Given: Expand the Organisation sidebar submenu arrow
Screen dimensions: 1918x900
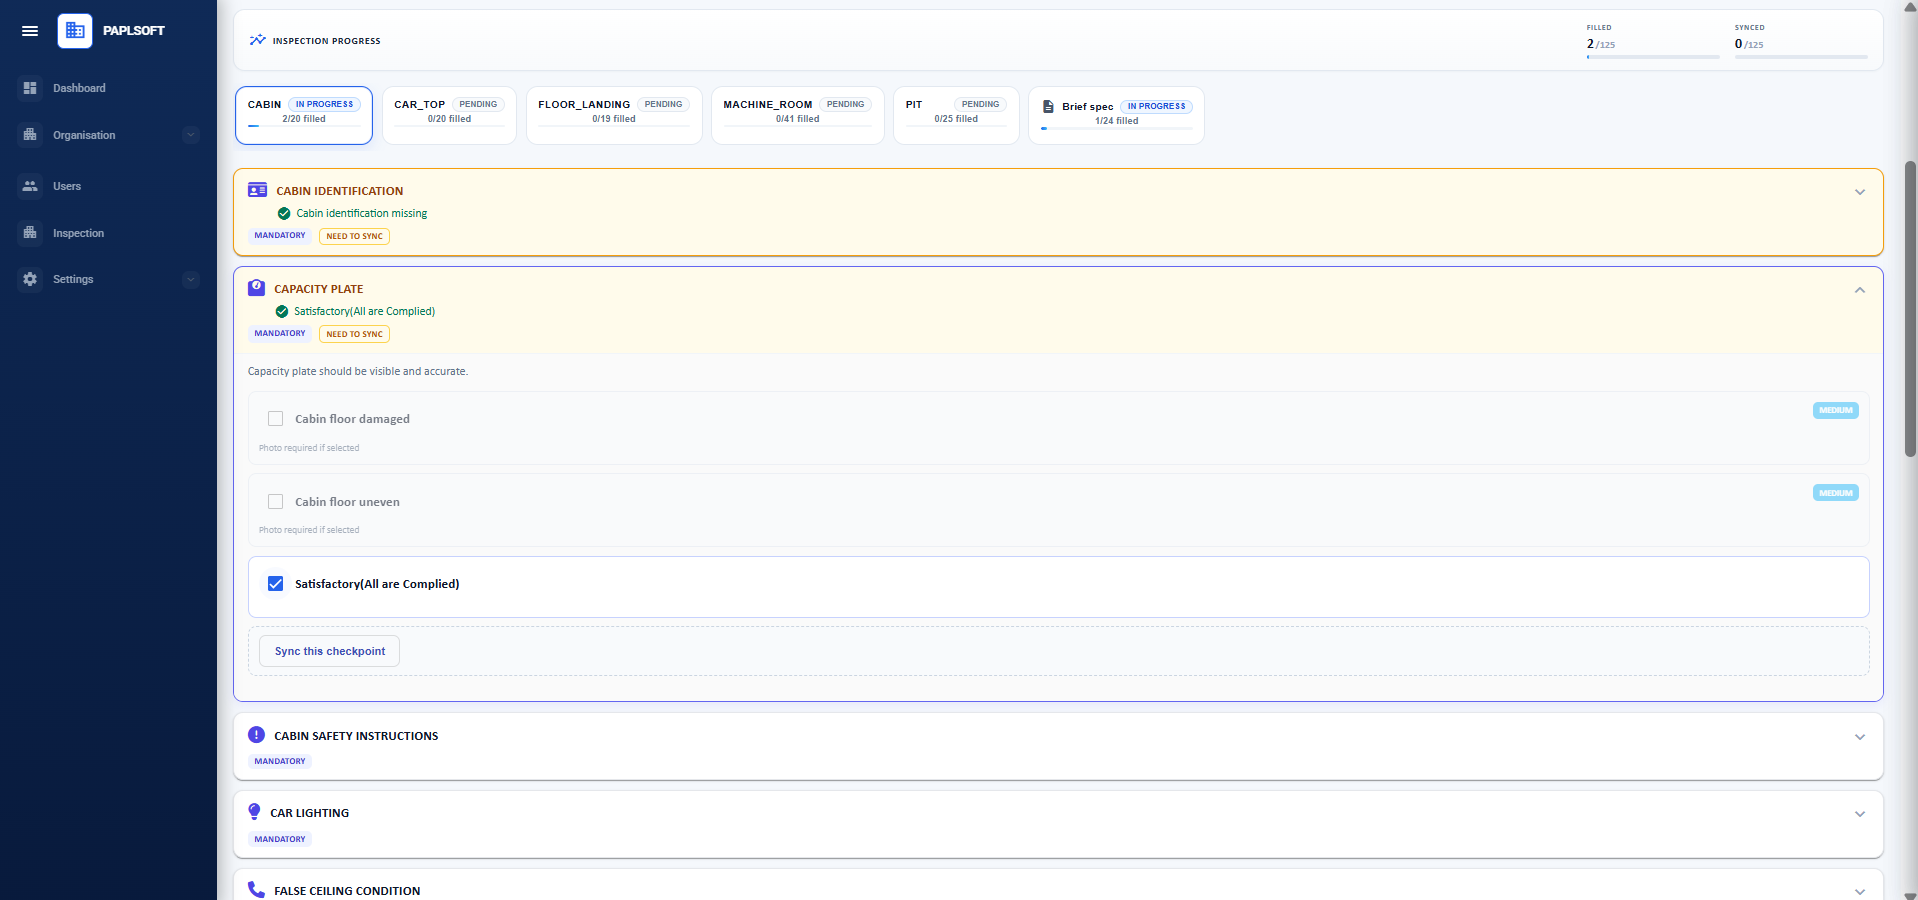Looking at the screenshot, I should pos(191,135).
